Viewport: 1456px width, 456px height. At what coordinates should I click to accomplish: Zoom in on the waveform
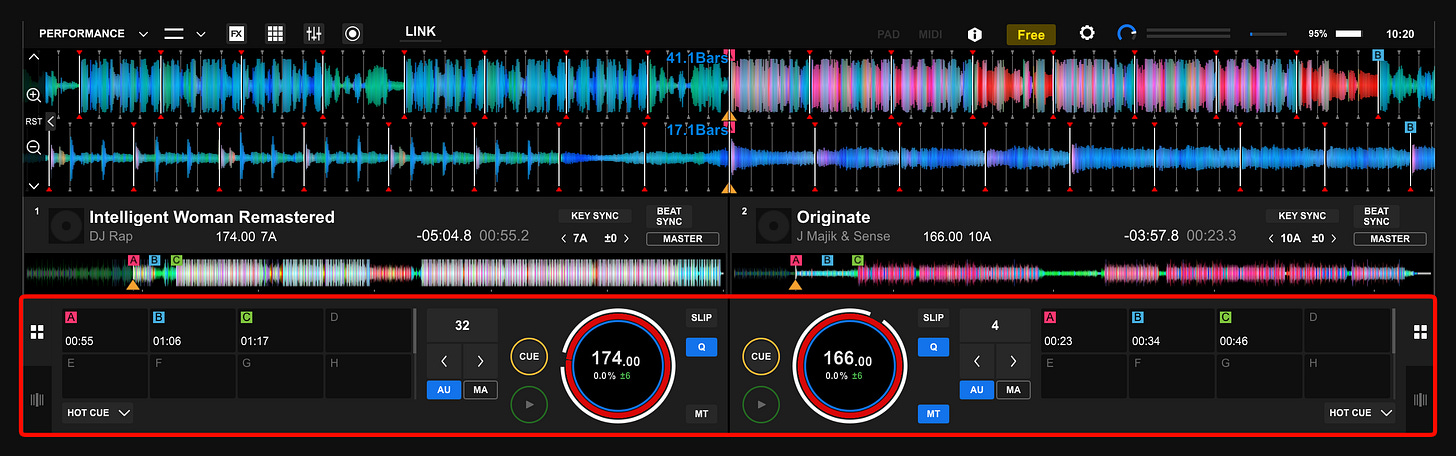(33, 95)
